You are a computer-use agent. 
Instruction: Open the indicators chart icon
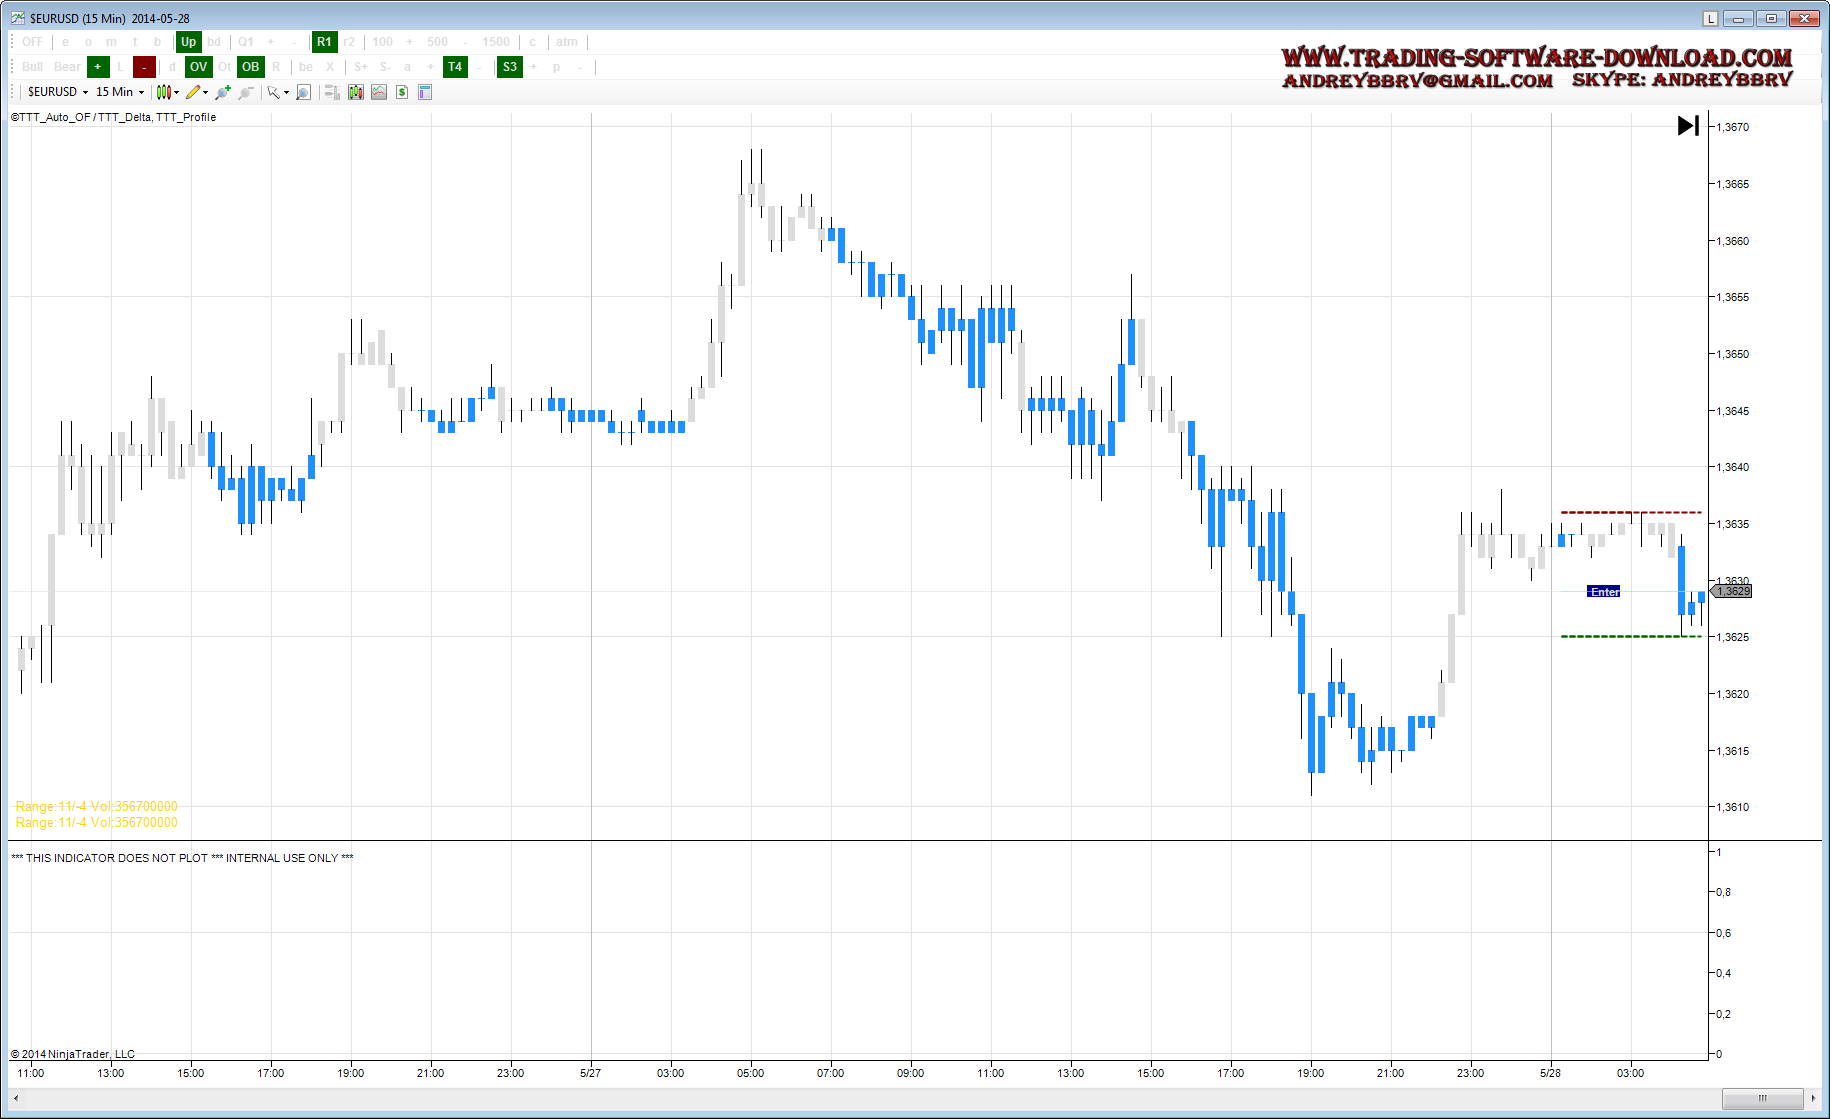point(379,92)
